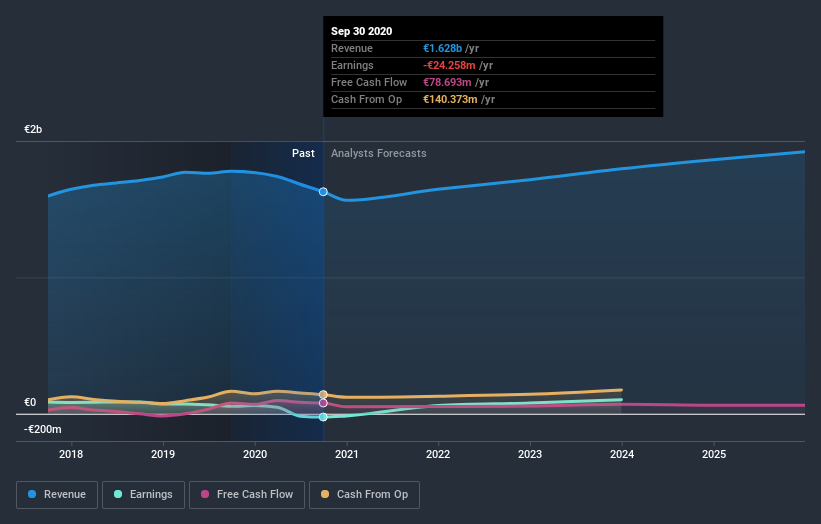
Task: Click the Free Cash Flow data point marker
Action: point(323,403)
